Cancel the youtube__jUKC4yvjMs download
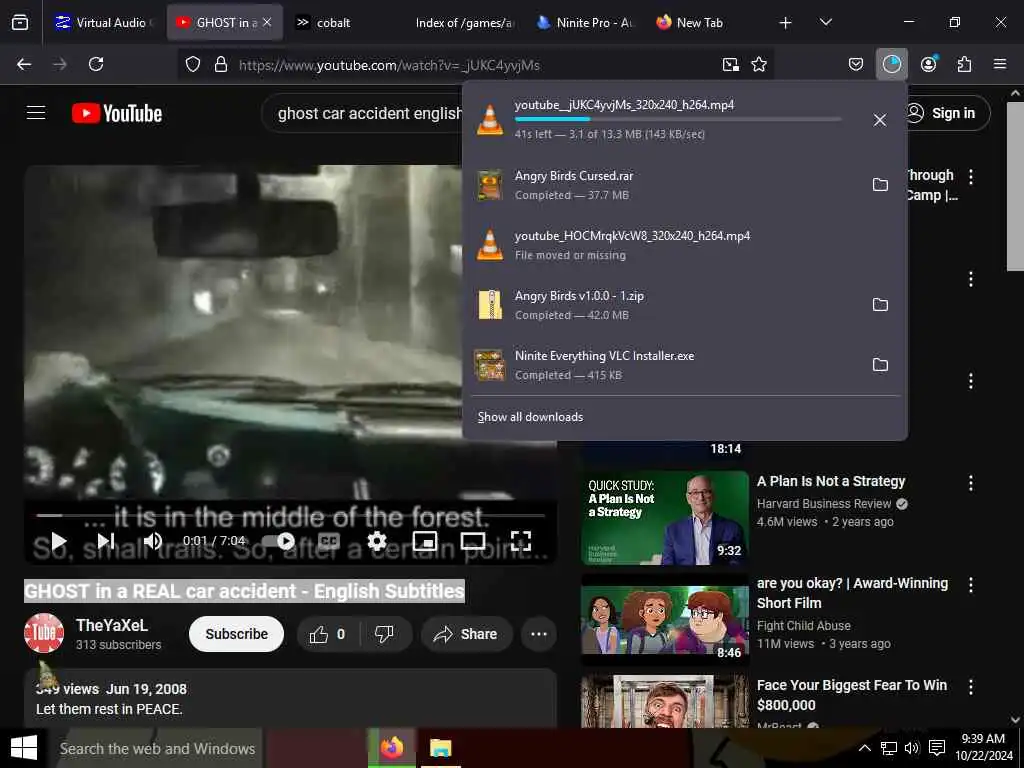1024x768 pixels. (x=880, y=120)
